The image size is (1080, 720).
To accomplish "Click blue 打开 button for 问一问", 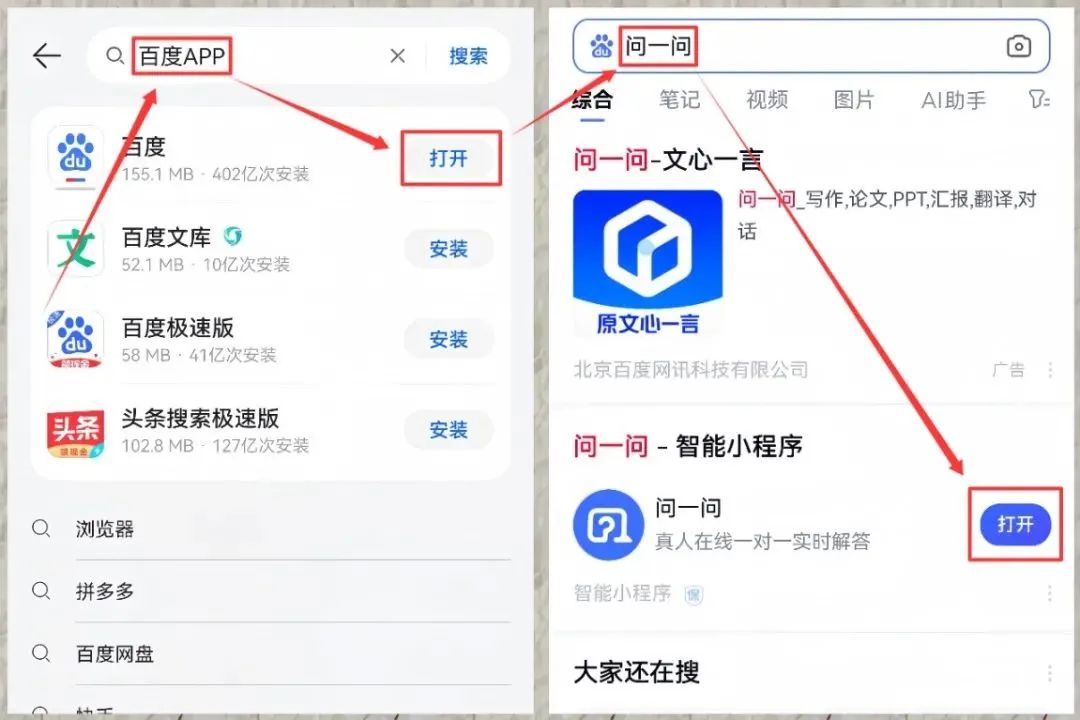I will pyautogui.click(x=1016, y=524).
